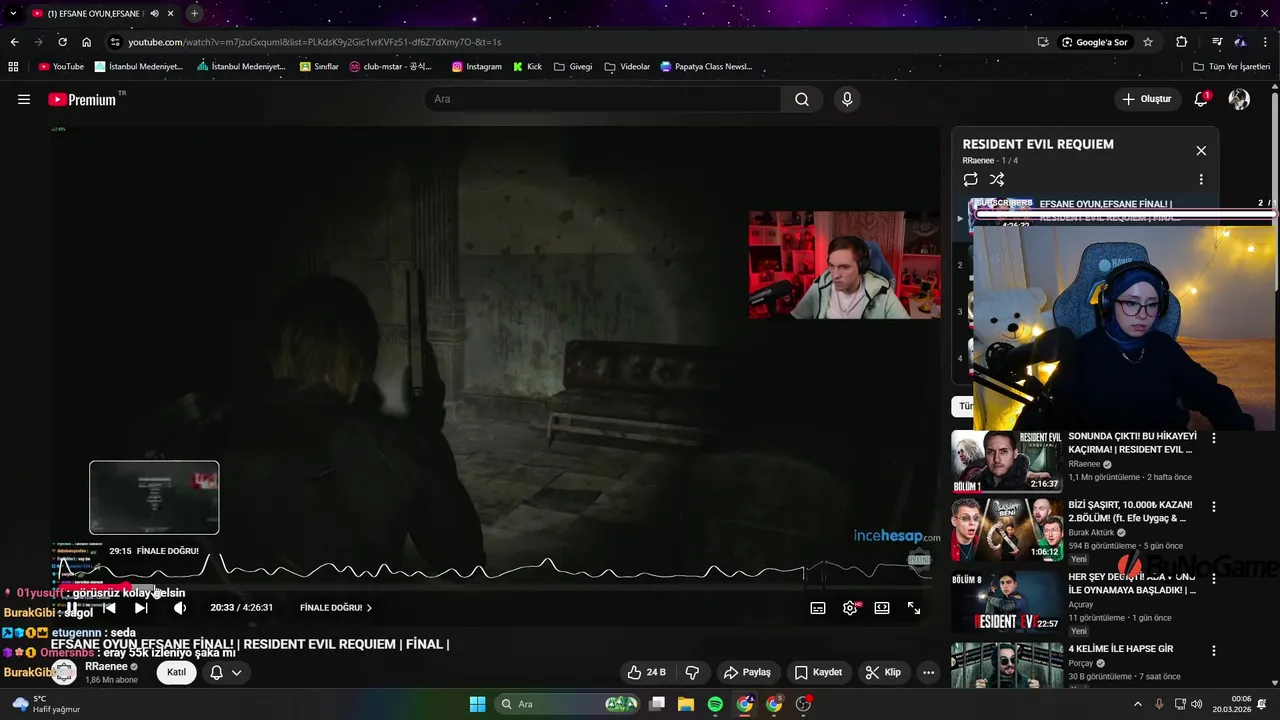Open the BİZİ ŞAŞIRT video thumbnail

[1006, 530]
